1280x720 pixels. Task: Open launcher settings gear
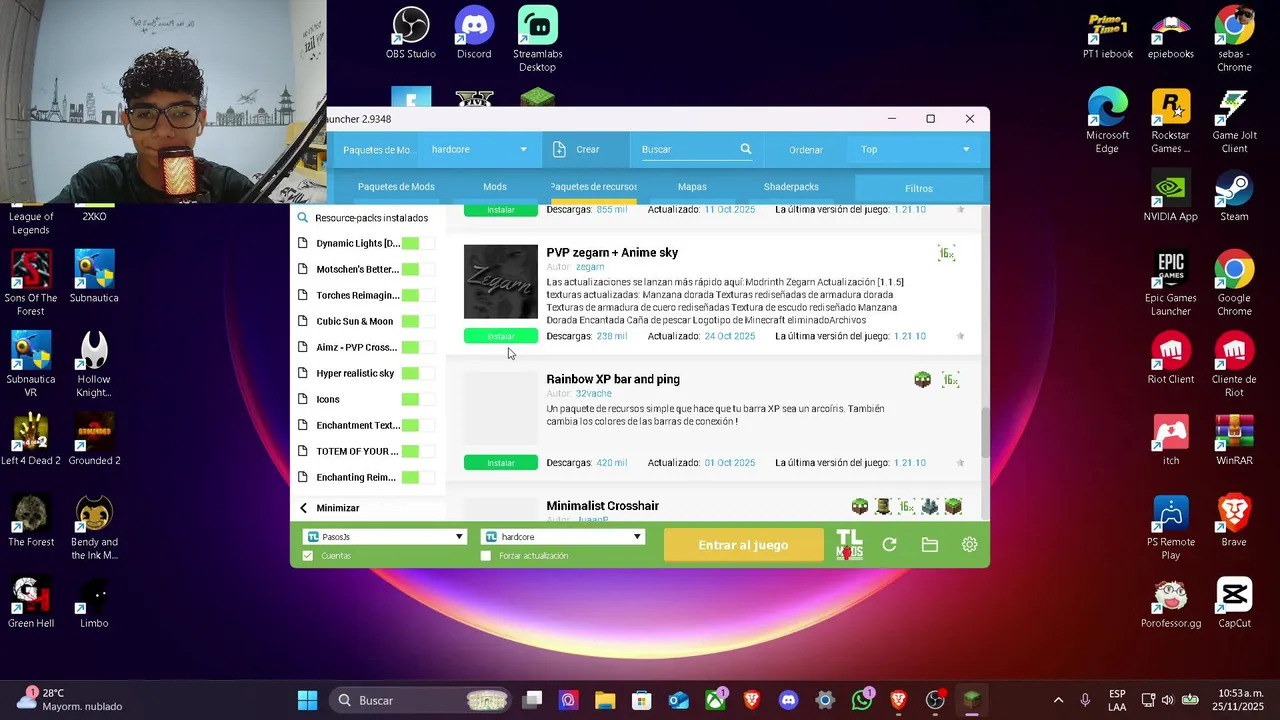click(969, 545)
